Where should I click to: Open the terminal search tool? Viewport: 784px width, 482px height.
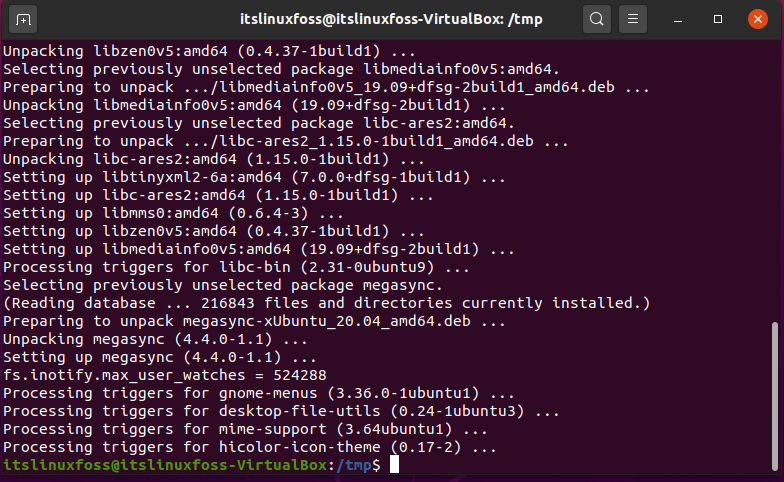click(x=596, y=19)
